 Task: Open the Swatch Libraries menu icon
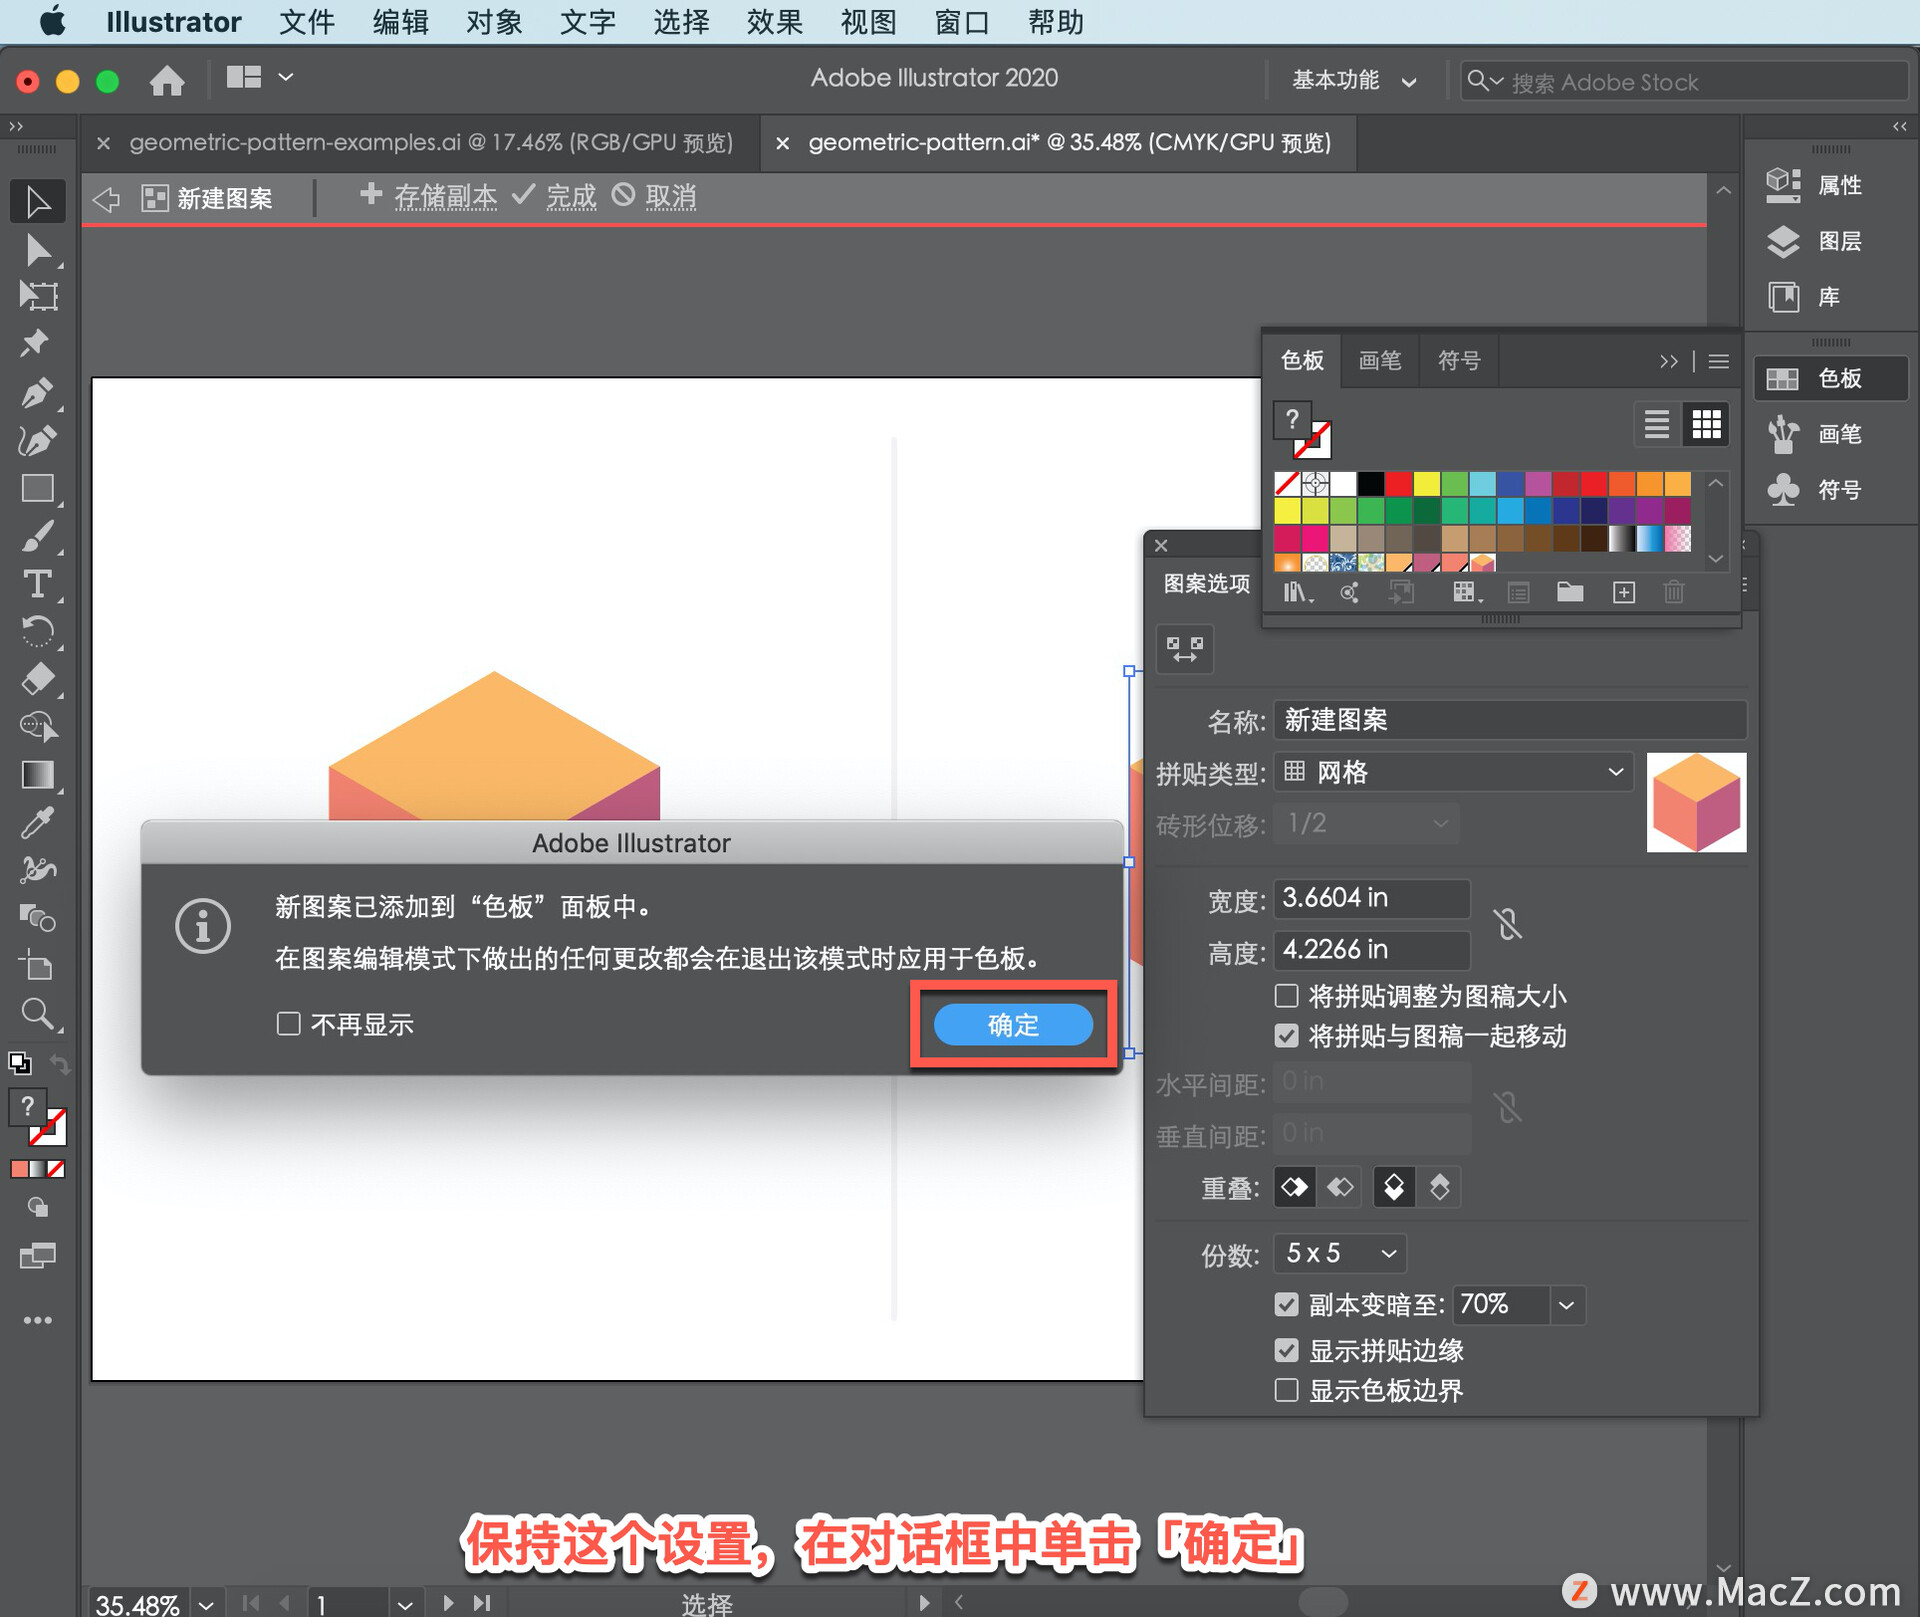[x=1297, y=593]
